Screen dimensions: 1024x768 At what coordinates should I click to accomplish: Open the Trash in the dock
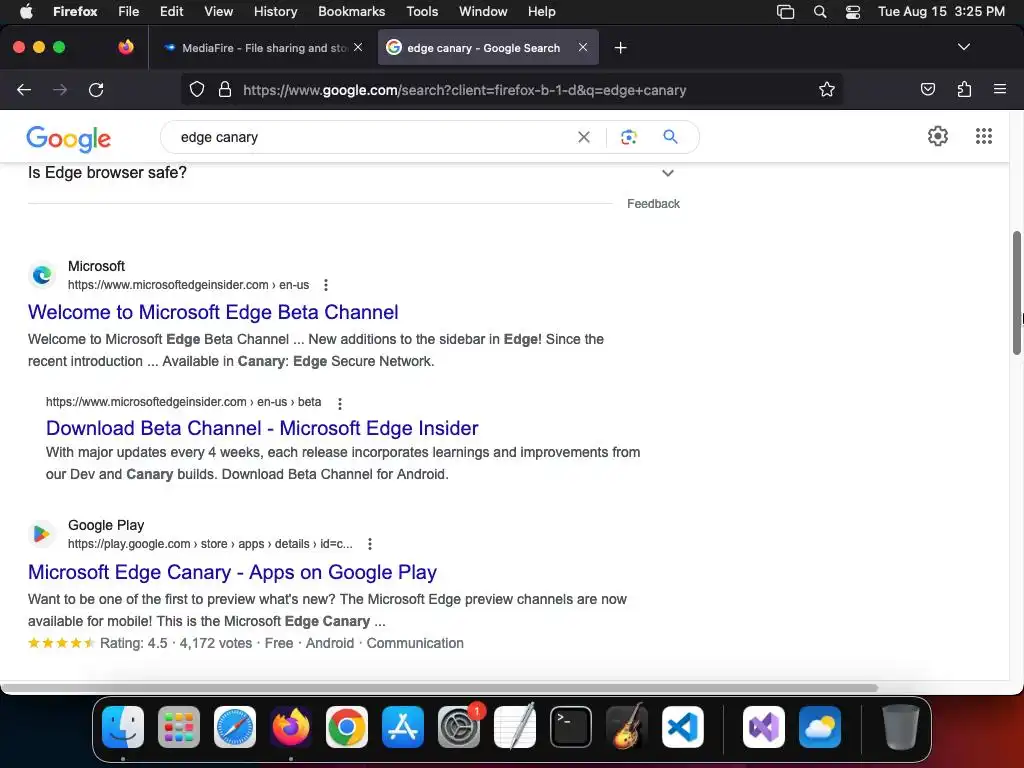(x=901, y=727)
